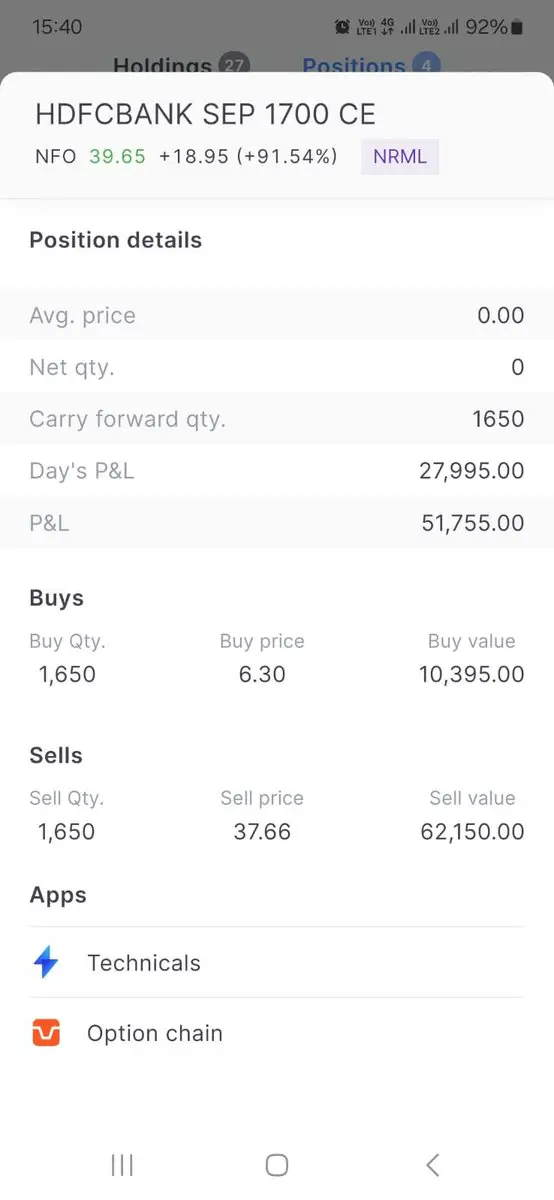
Task: Tap the Avg. price row
Action: pyautogui.click(x=277, y=315)
